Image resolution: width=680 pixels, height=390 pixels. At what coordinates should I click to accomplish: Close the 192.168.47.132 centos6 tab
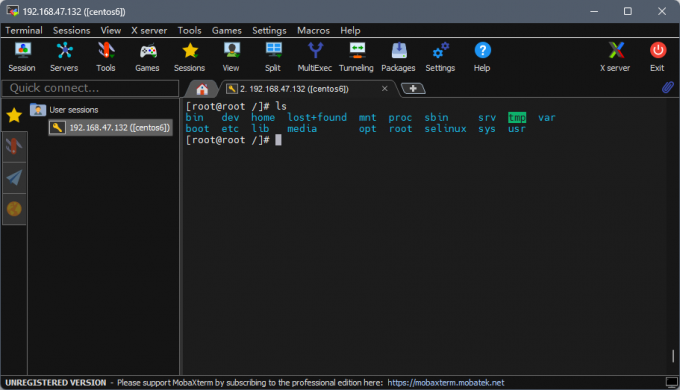click(x=384, y=88)
